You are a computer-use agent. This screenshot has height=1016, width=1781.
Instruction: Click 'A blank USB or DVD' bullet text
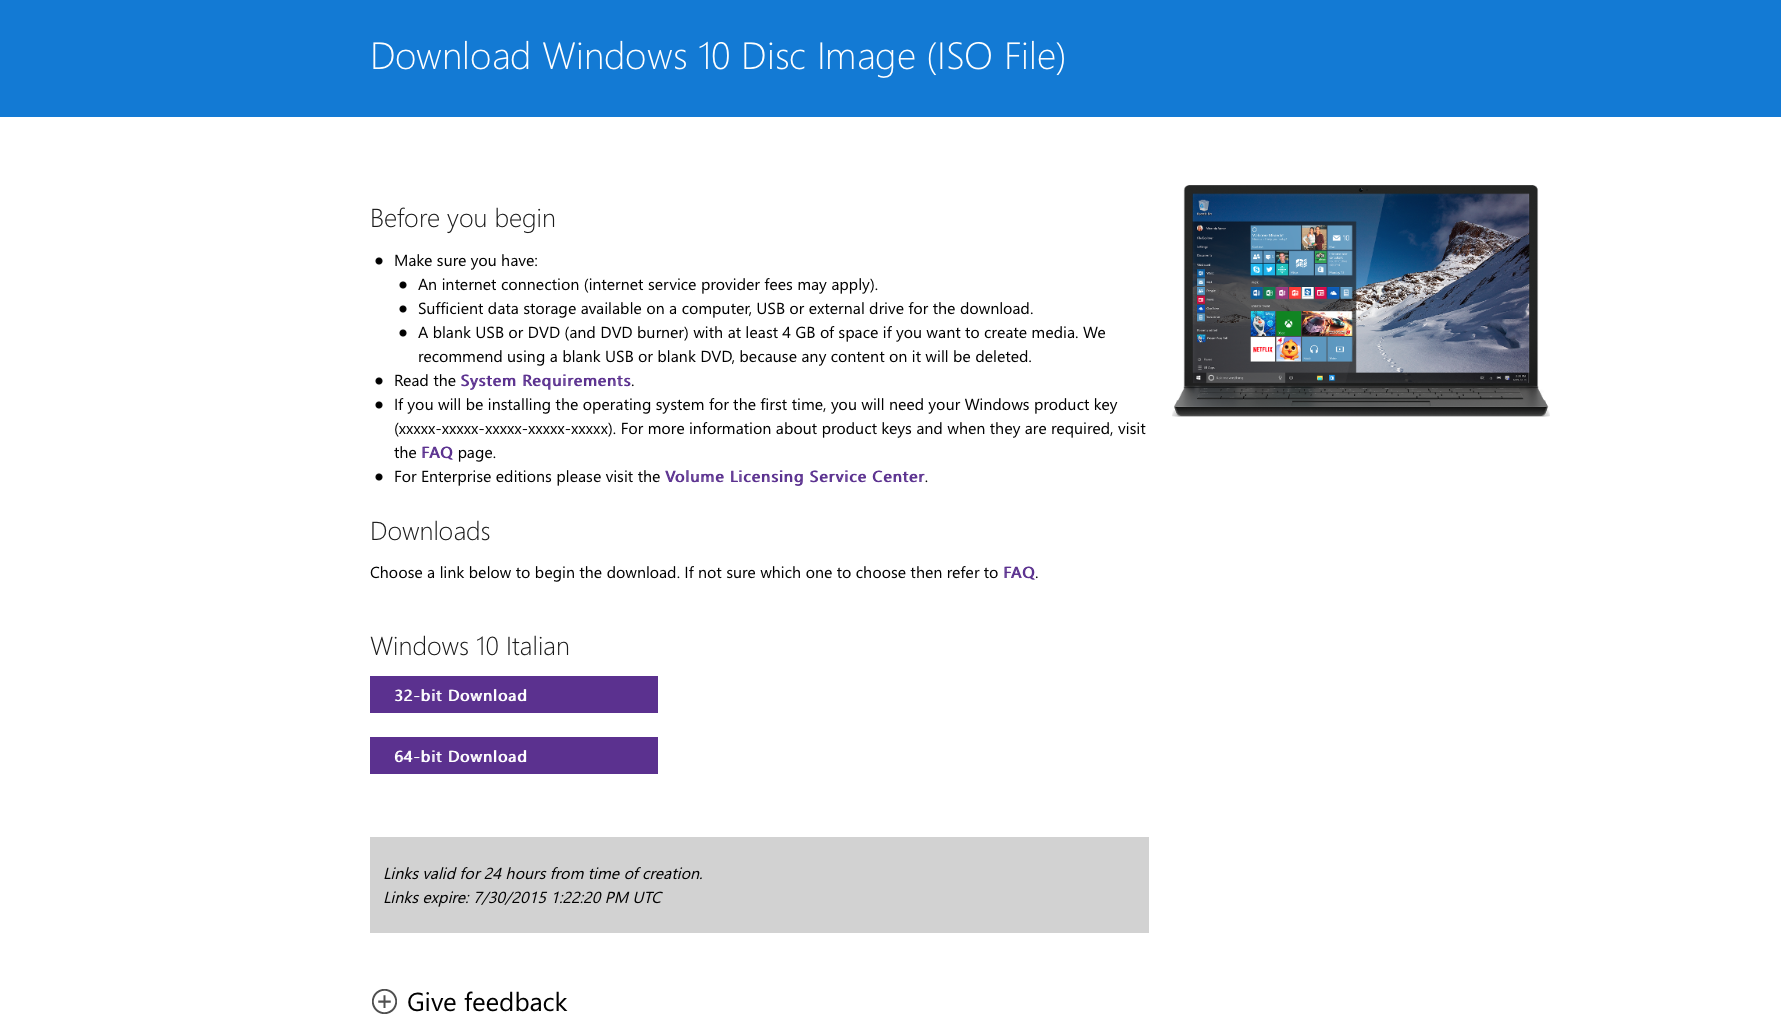tap(762, 344)
